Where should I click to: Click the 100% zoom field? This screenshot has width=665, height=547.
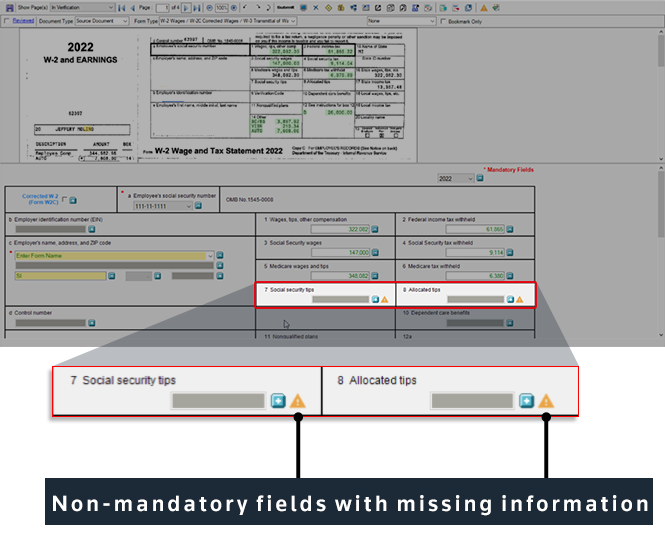coord(221,8)
